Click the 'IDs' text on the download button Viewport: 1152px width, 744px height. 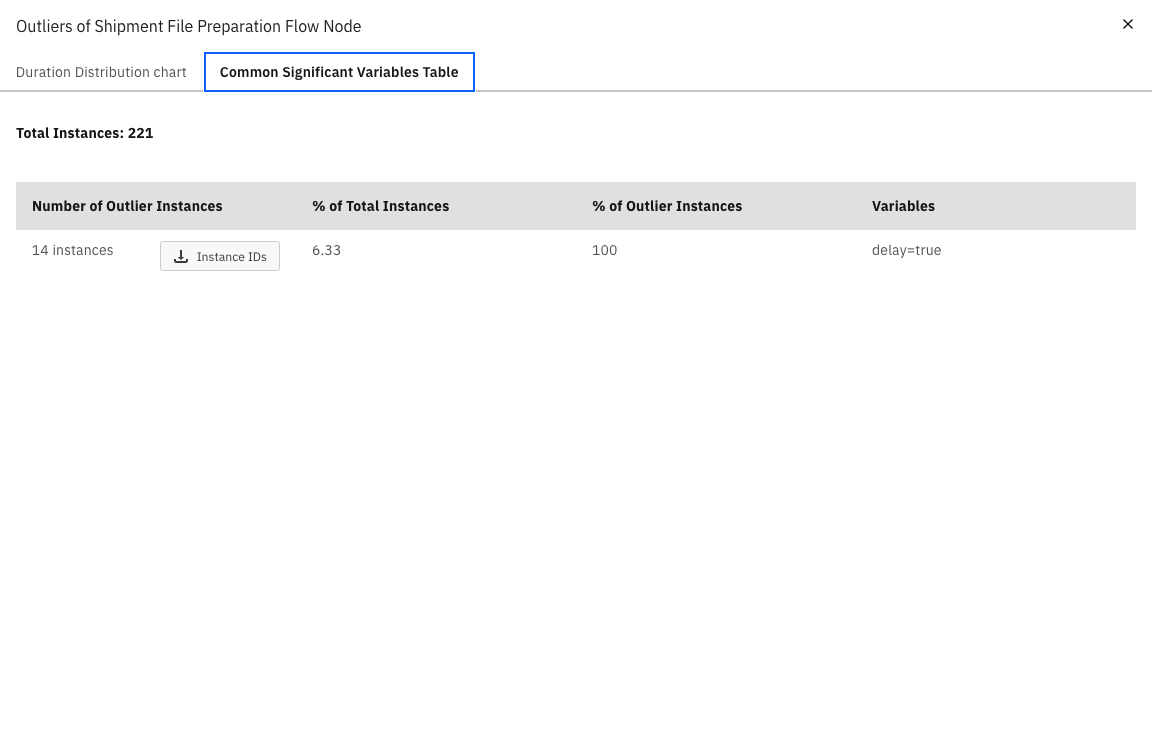pos(256,257)
